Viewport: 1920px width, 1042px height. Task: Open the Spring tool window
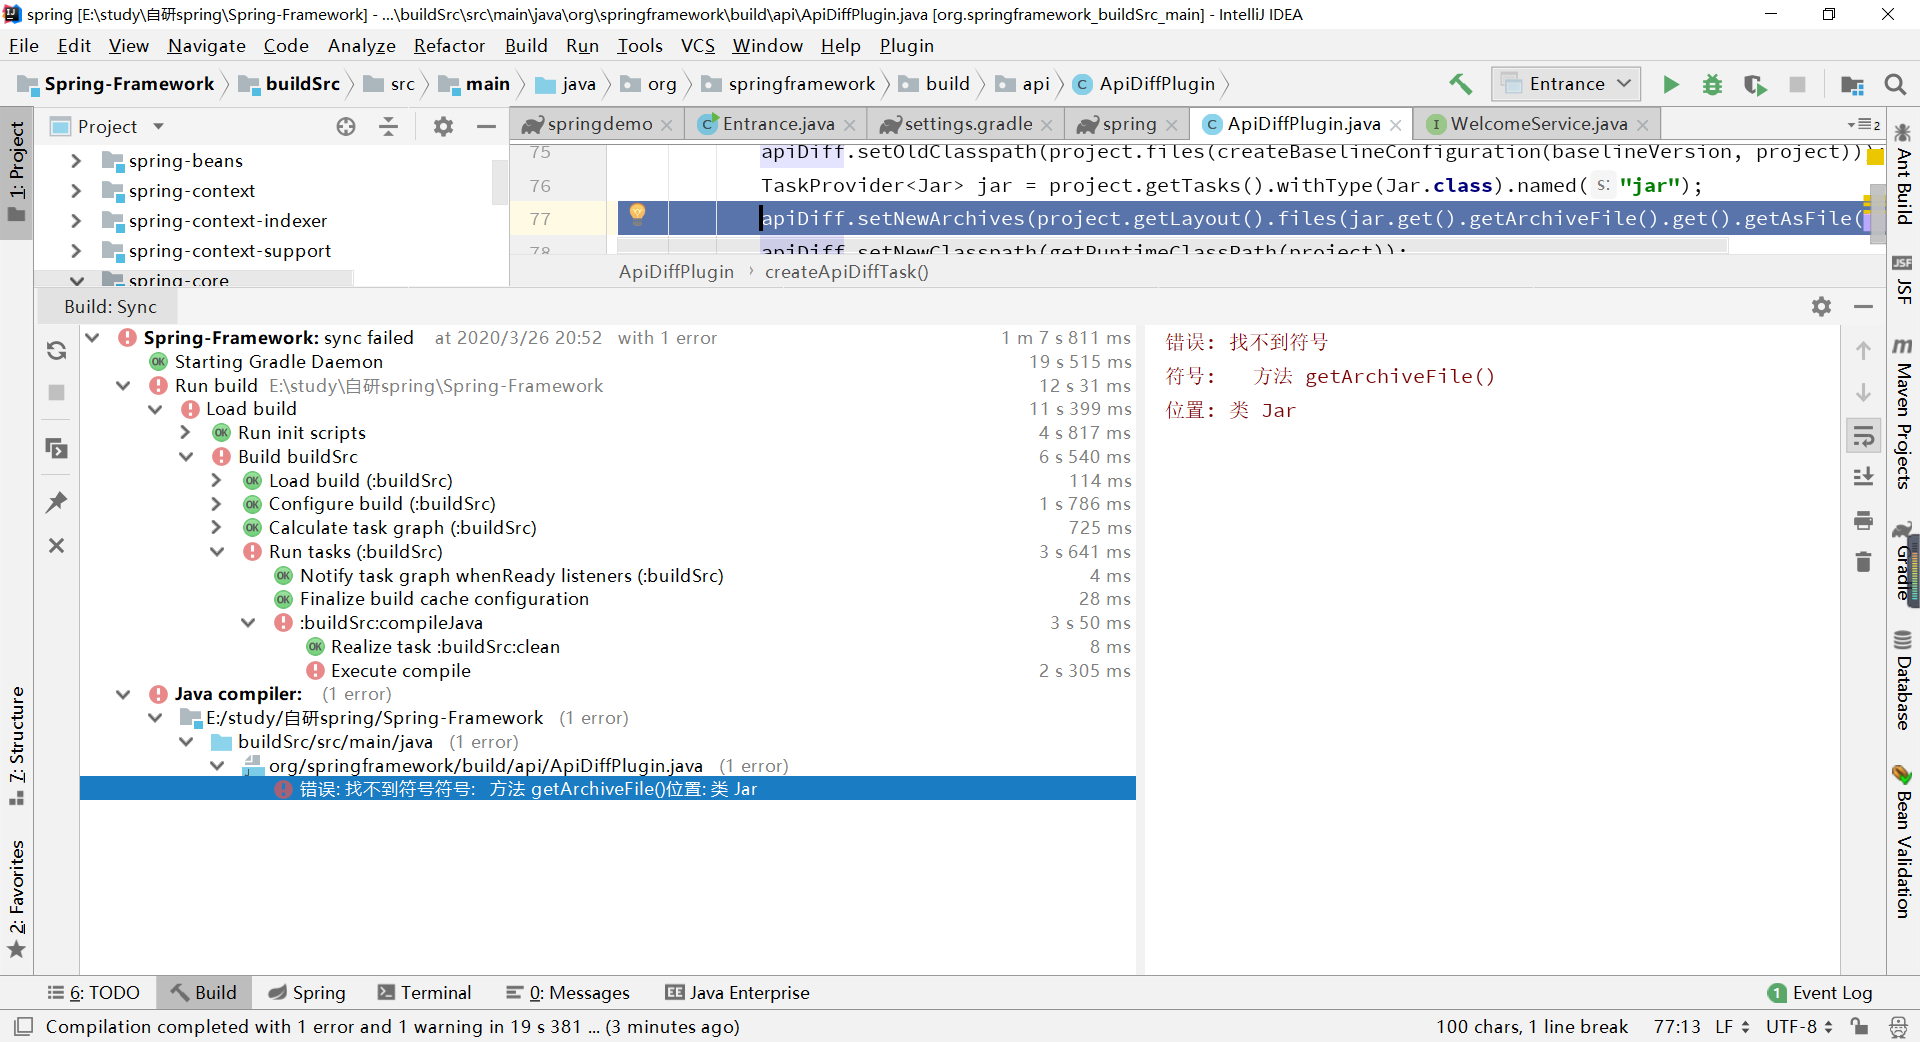[307, 993]
